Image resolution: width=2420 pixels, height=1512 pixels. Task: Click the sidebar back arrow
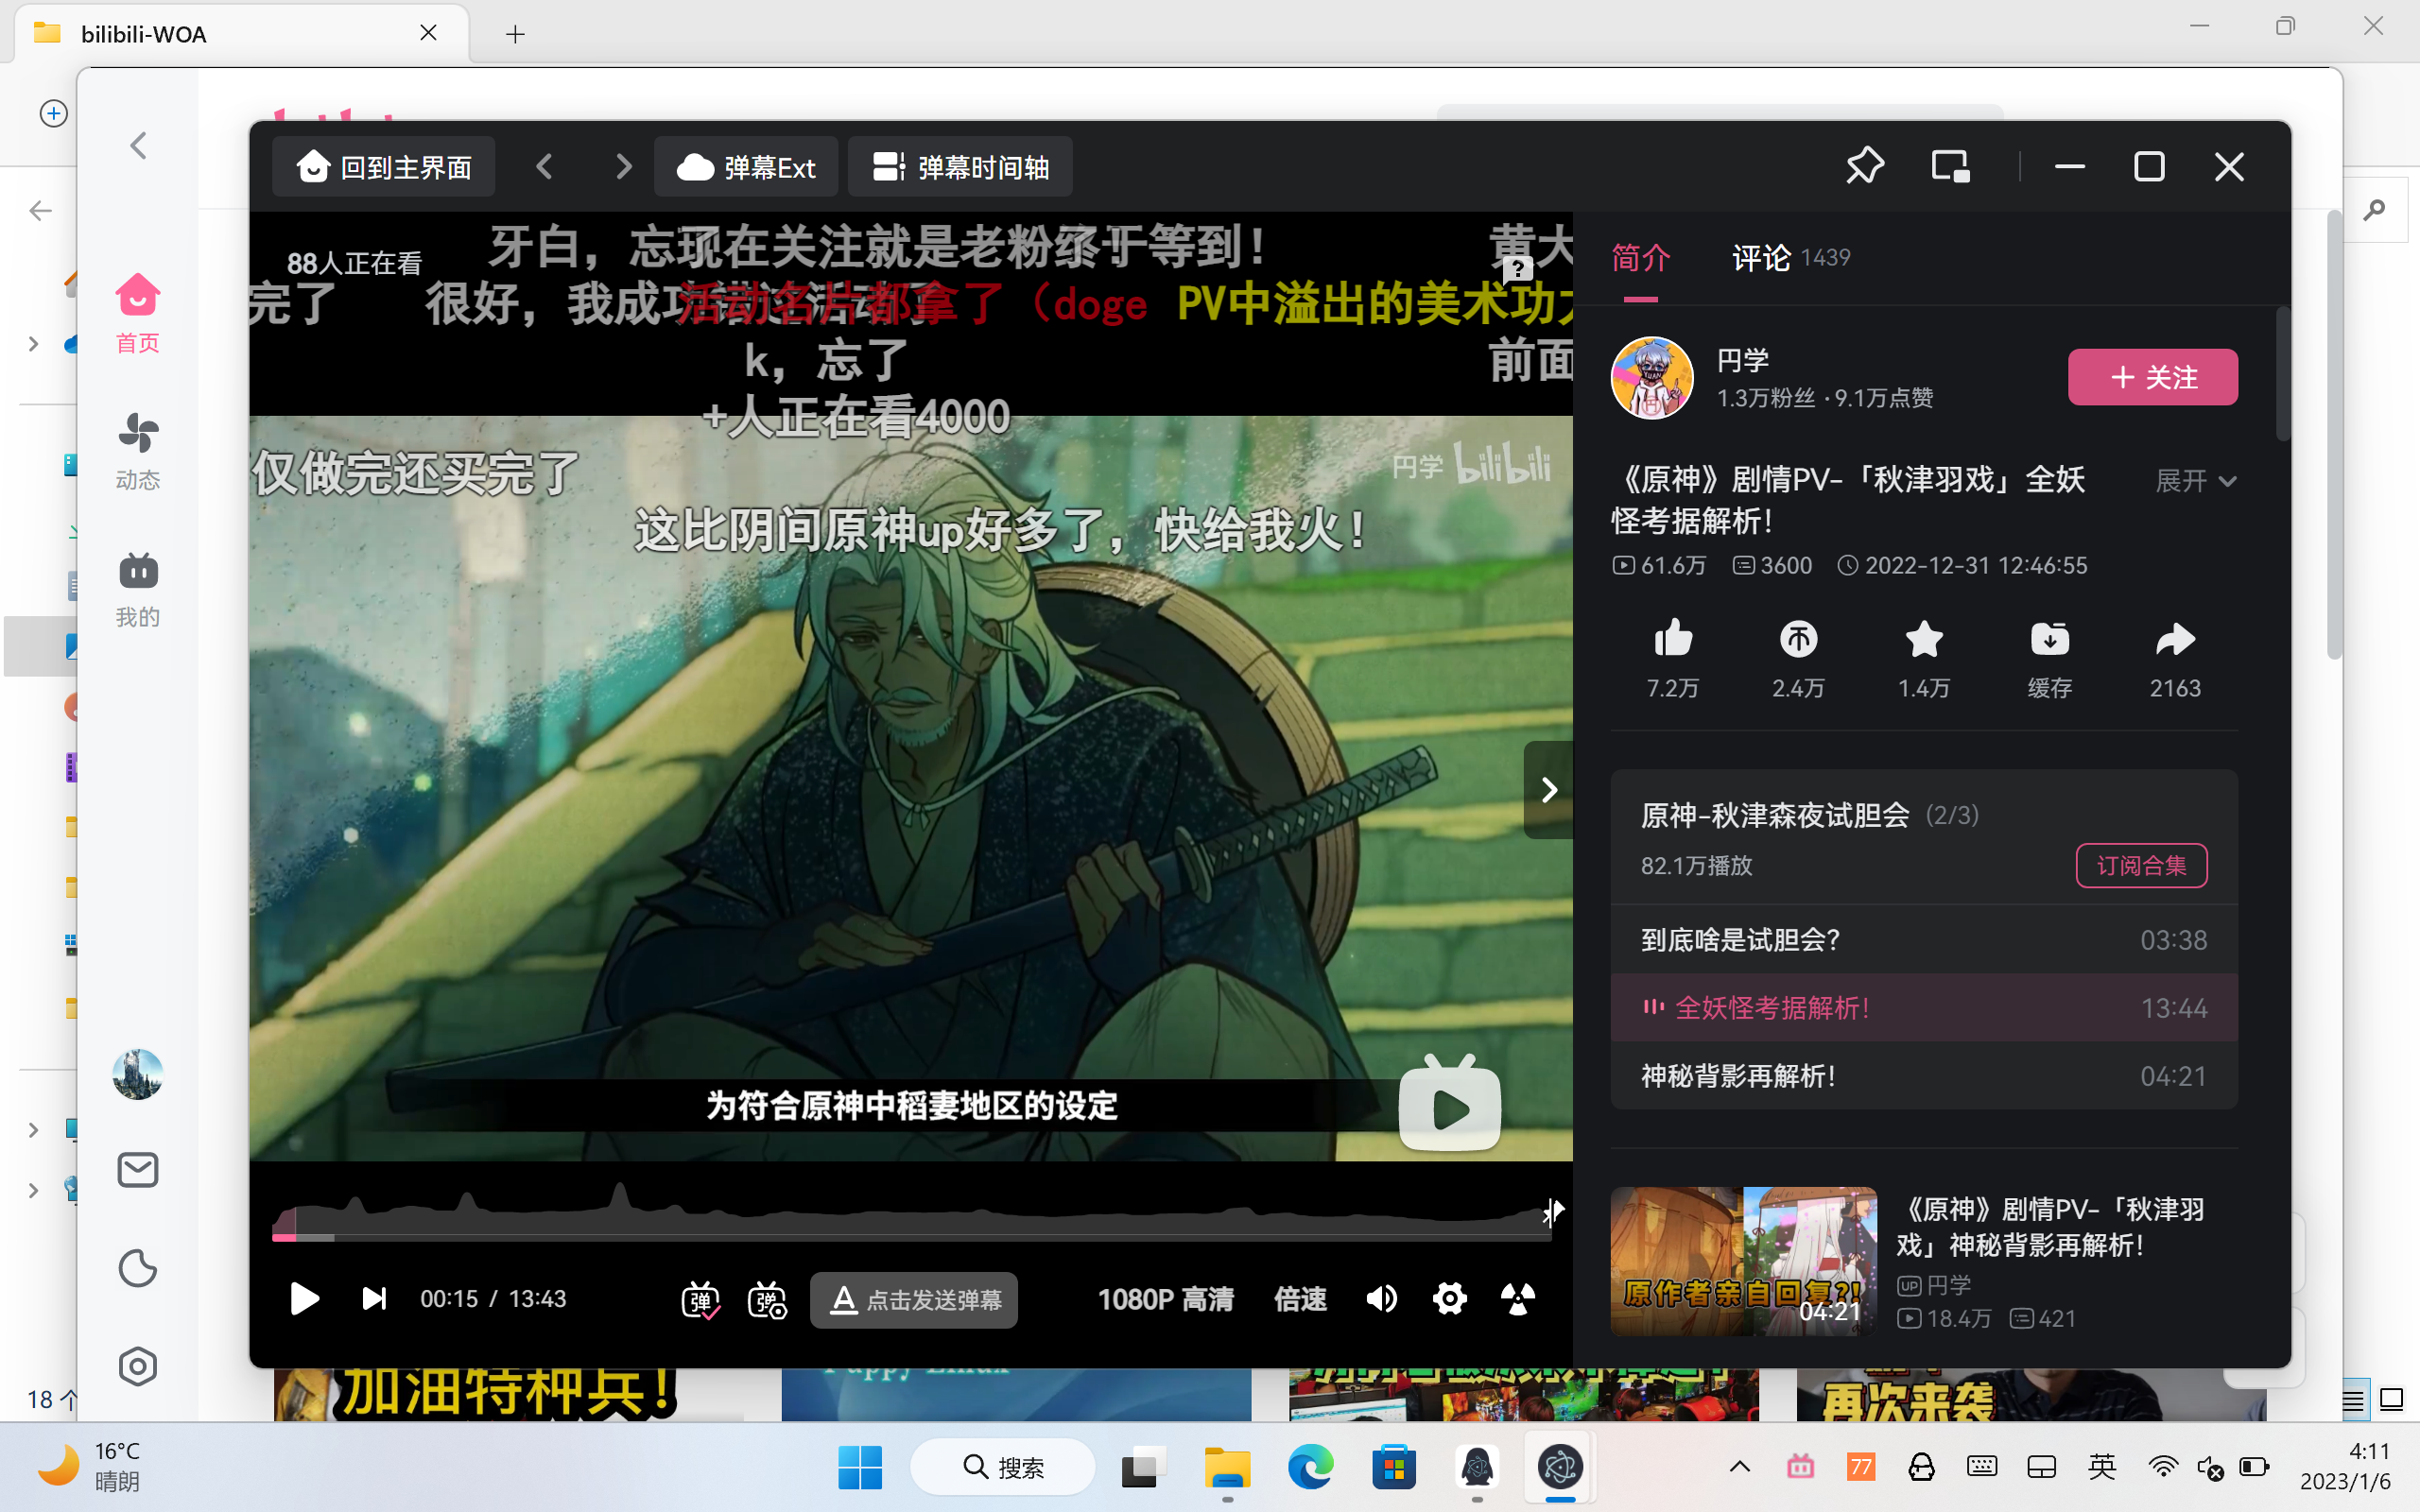pyautogui.click(x=138, y=146)
